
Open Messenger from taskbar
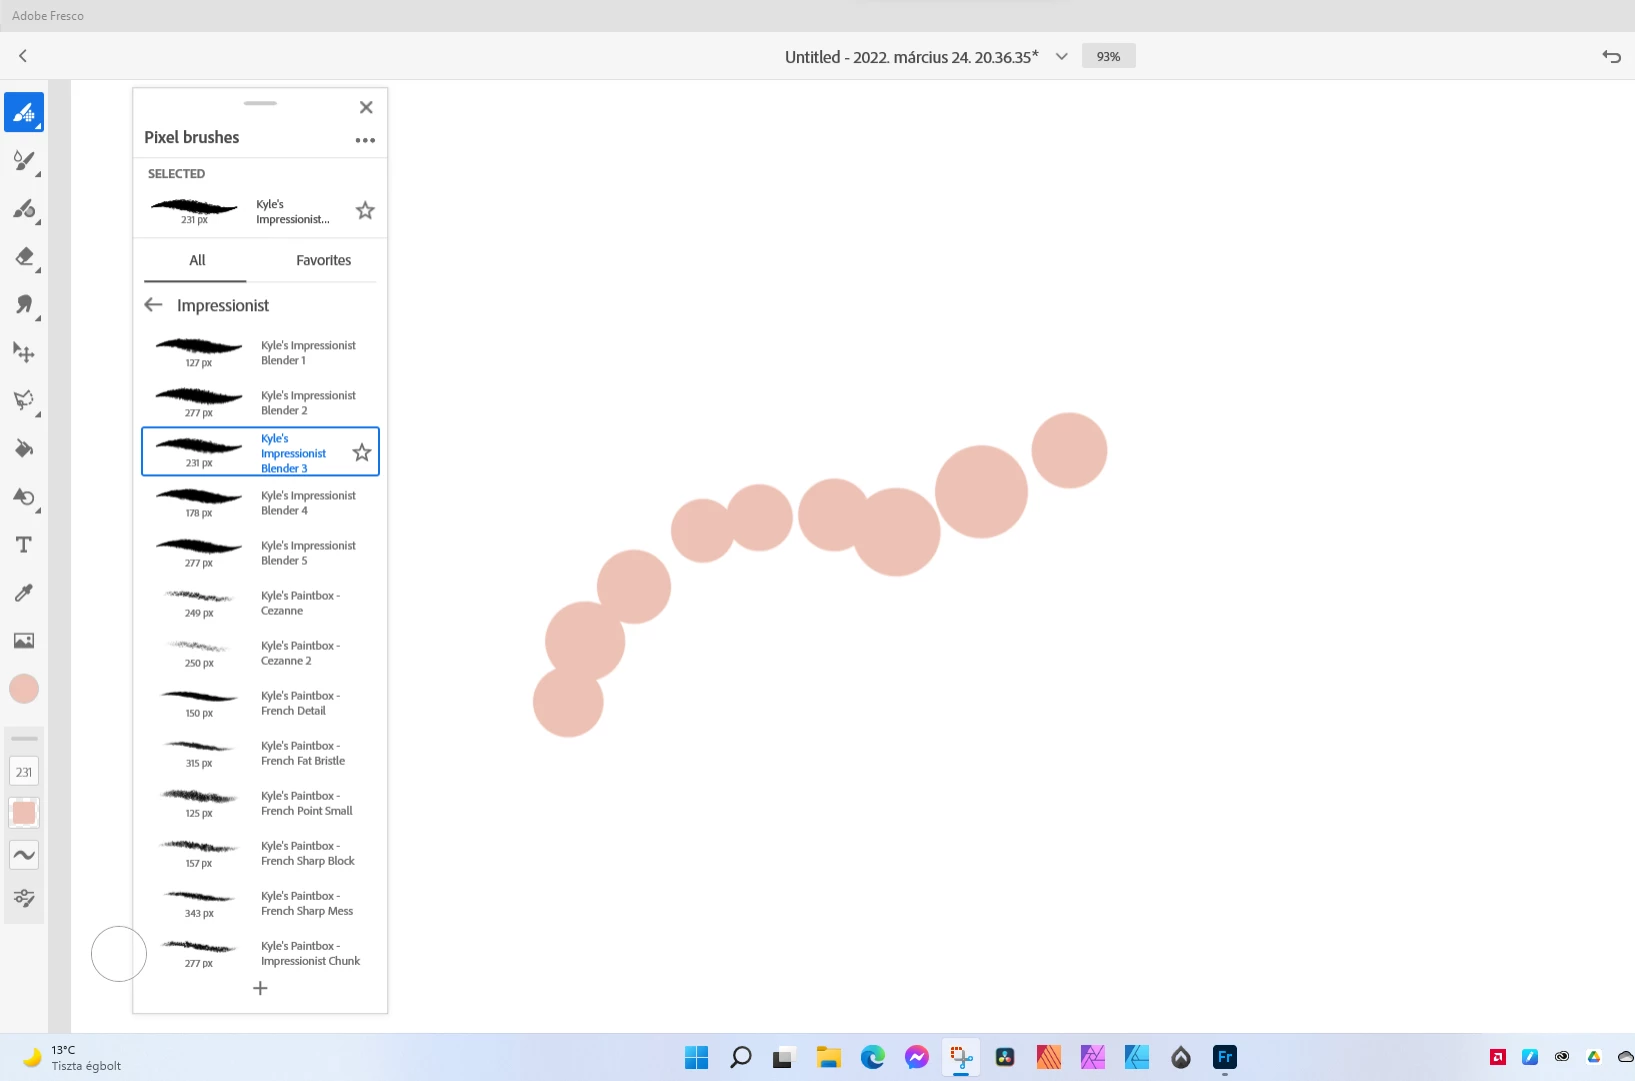916,1057
